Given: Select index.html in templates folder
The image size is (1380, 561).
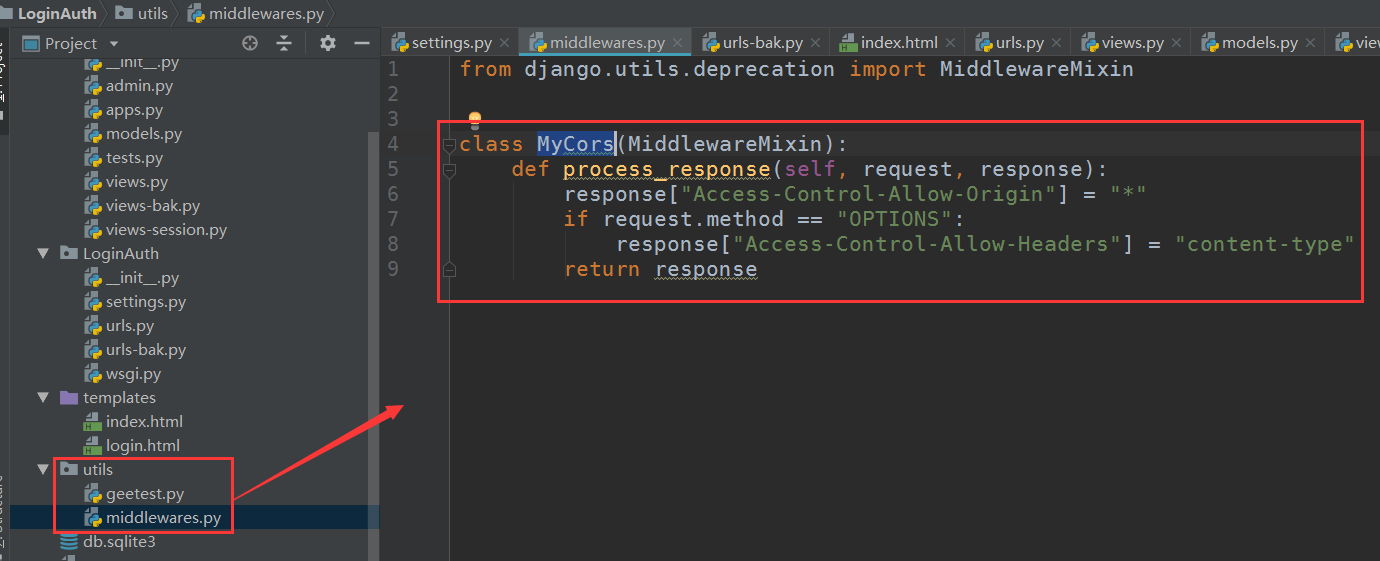Looking at the screenshot, I should pos(144,422).
